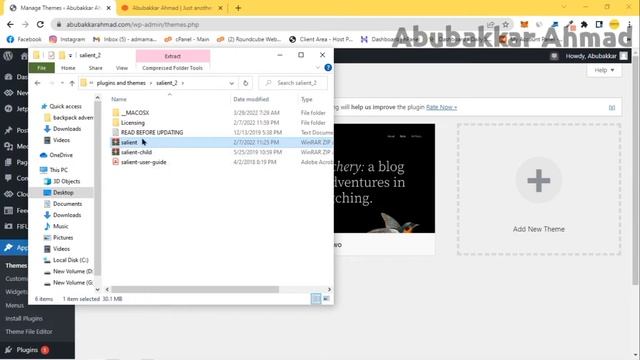
Task: Select the __MACOSX folder
Action: pos(135,113)
